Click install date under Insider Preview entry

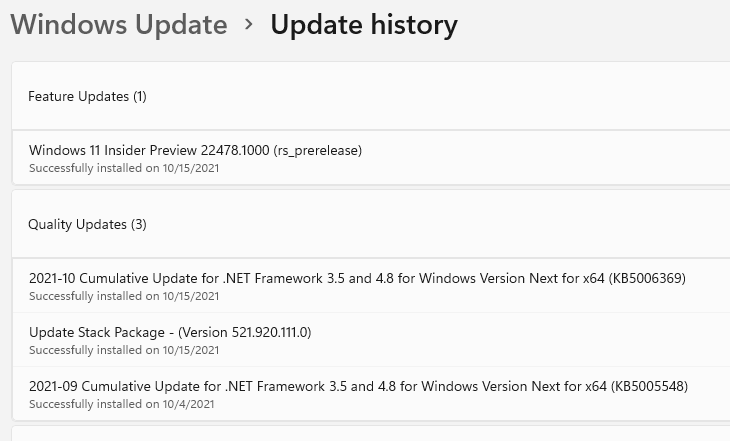pyautogui.click(x=190, y=168)
